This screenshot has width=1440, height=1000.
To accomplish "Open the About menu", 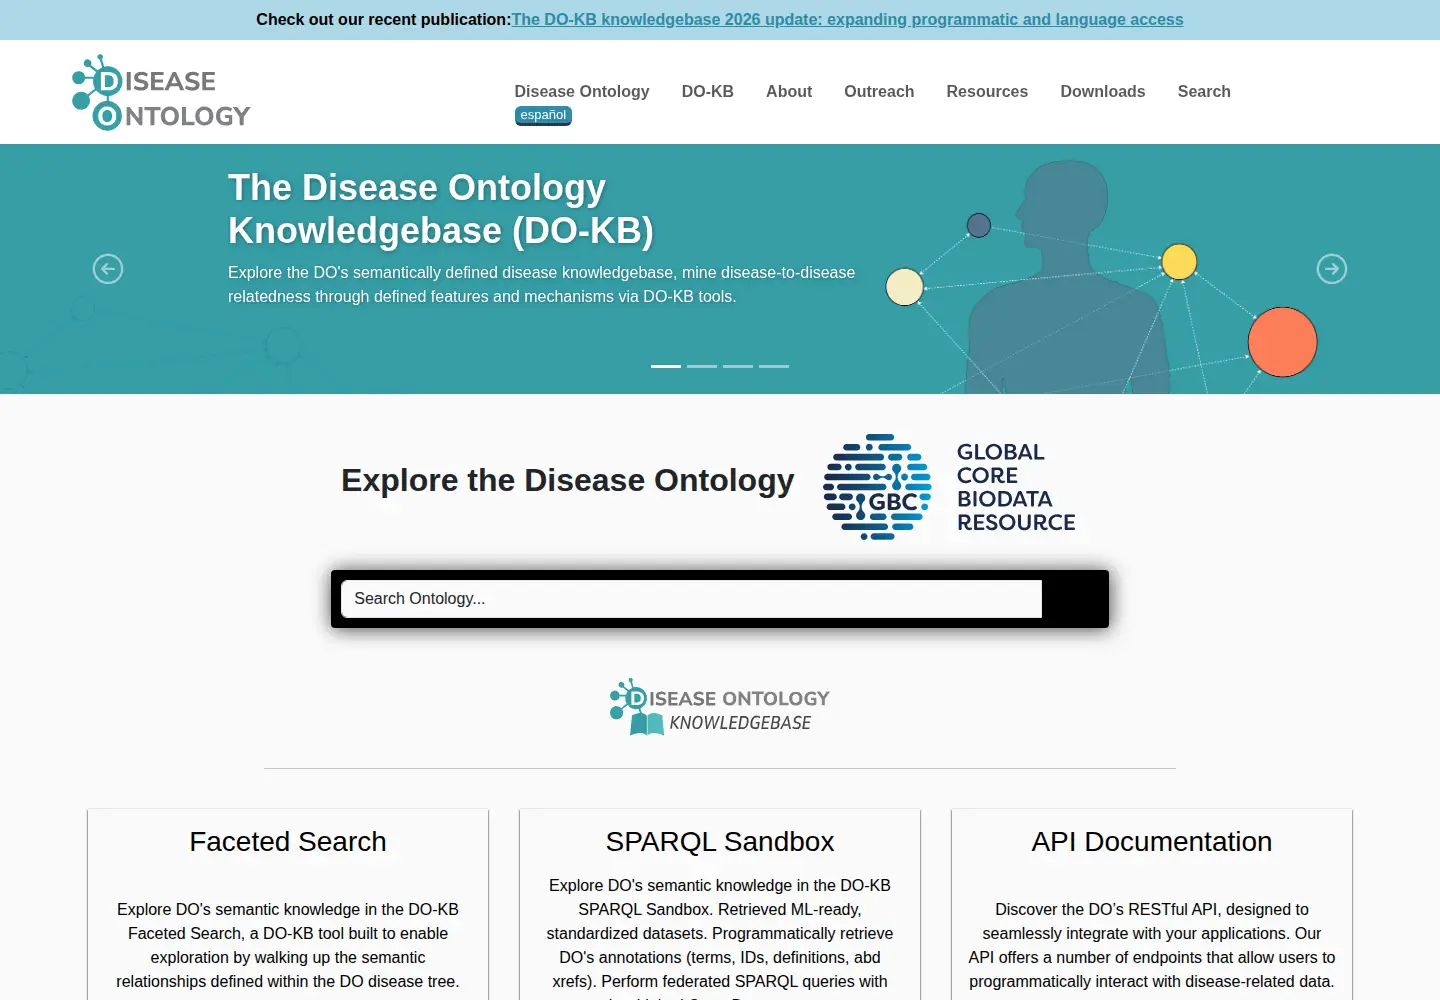I will tap(789, 91).
